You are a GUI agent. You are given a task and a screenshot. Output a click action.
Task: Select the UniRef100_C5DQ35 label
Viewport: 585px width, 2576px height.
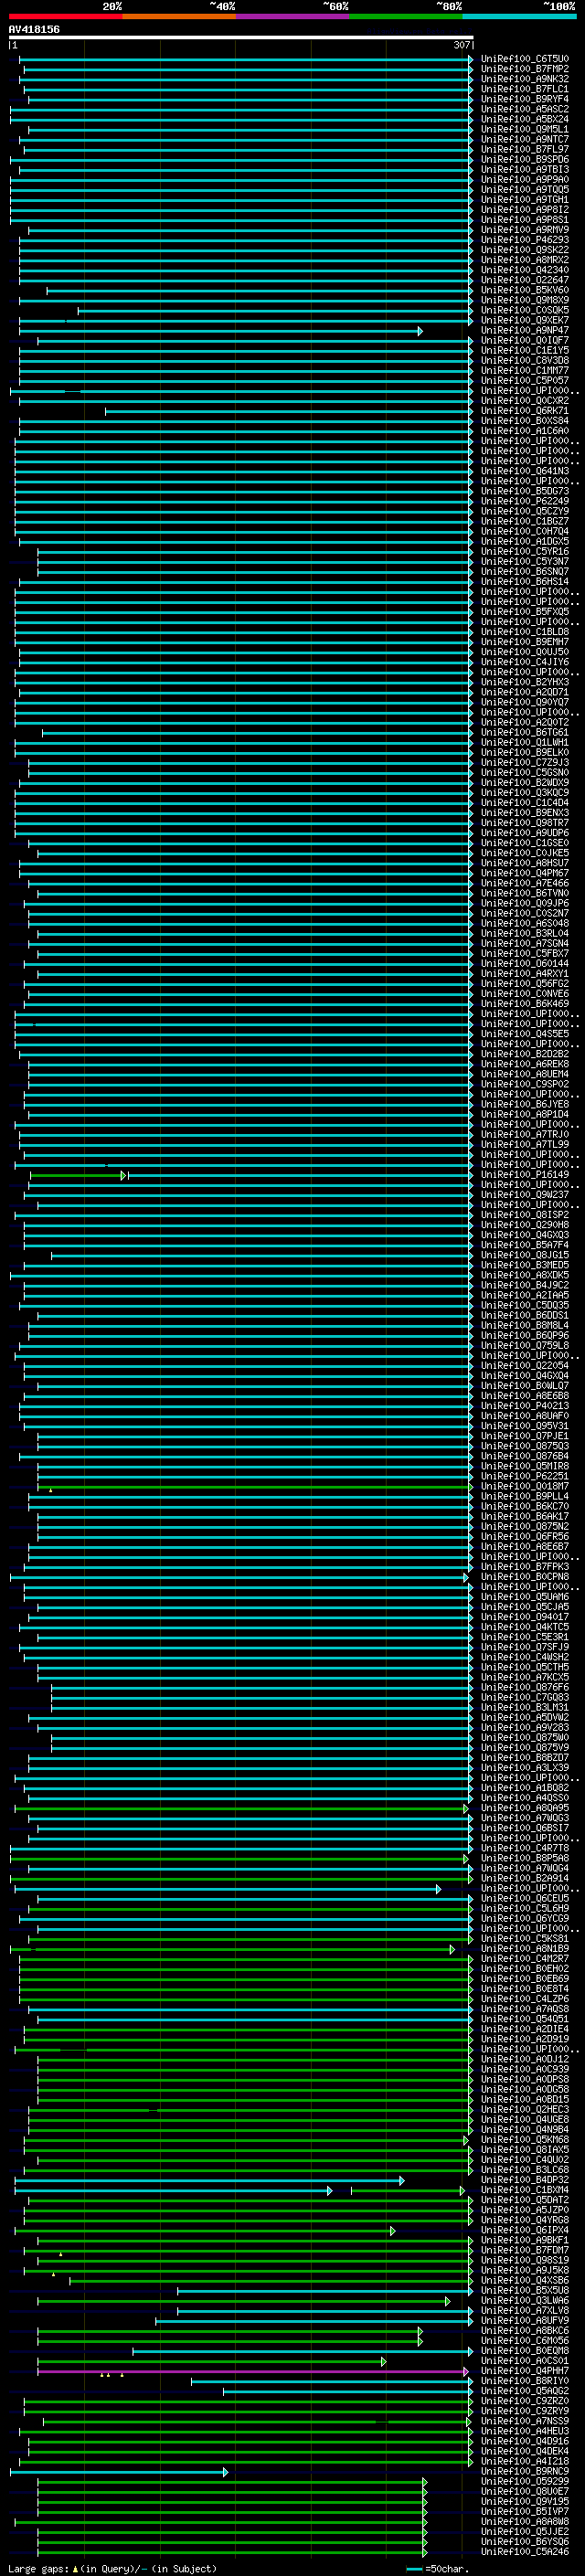click(525, 1305)
